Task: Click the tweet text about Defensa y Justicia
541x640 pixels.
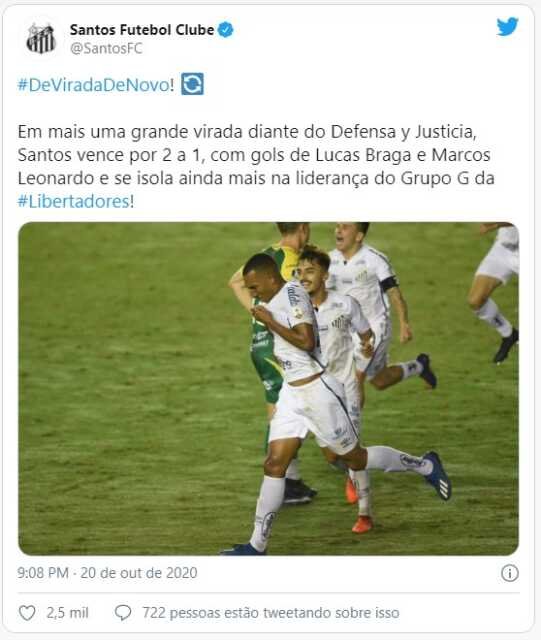Action: (x=256, y=166)
